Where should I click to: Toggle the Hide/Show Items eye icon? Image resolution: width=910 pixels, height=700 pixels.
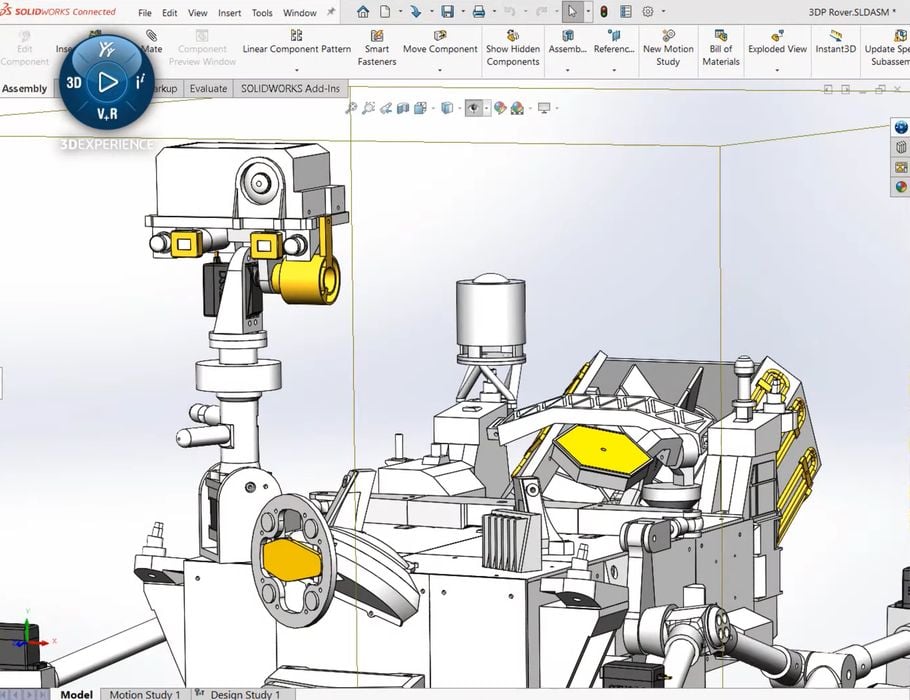click(474, 108)
